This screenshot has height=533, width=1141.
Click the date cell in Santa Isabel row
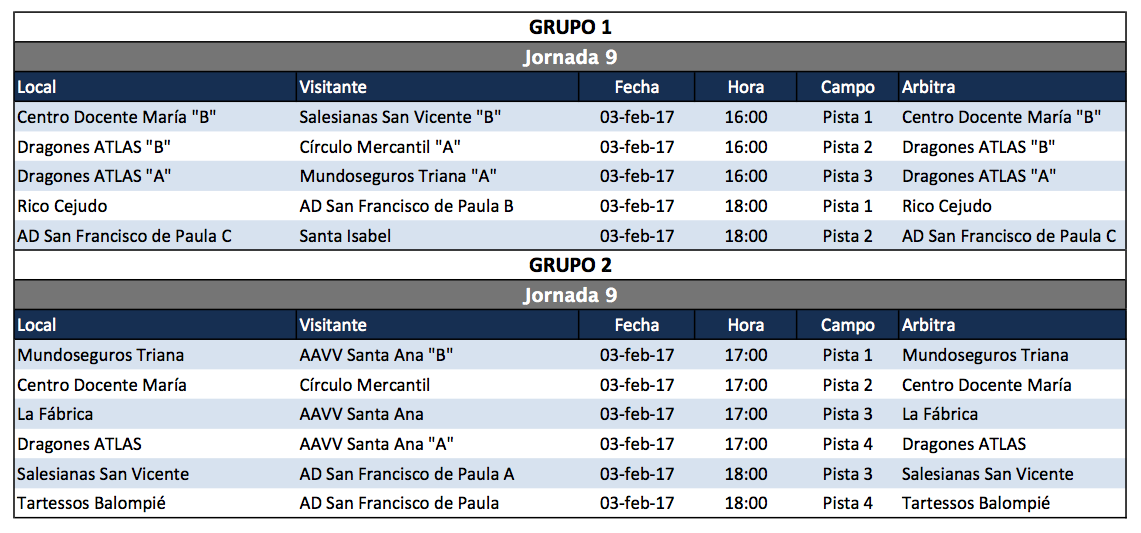click(x=637, y=236)
